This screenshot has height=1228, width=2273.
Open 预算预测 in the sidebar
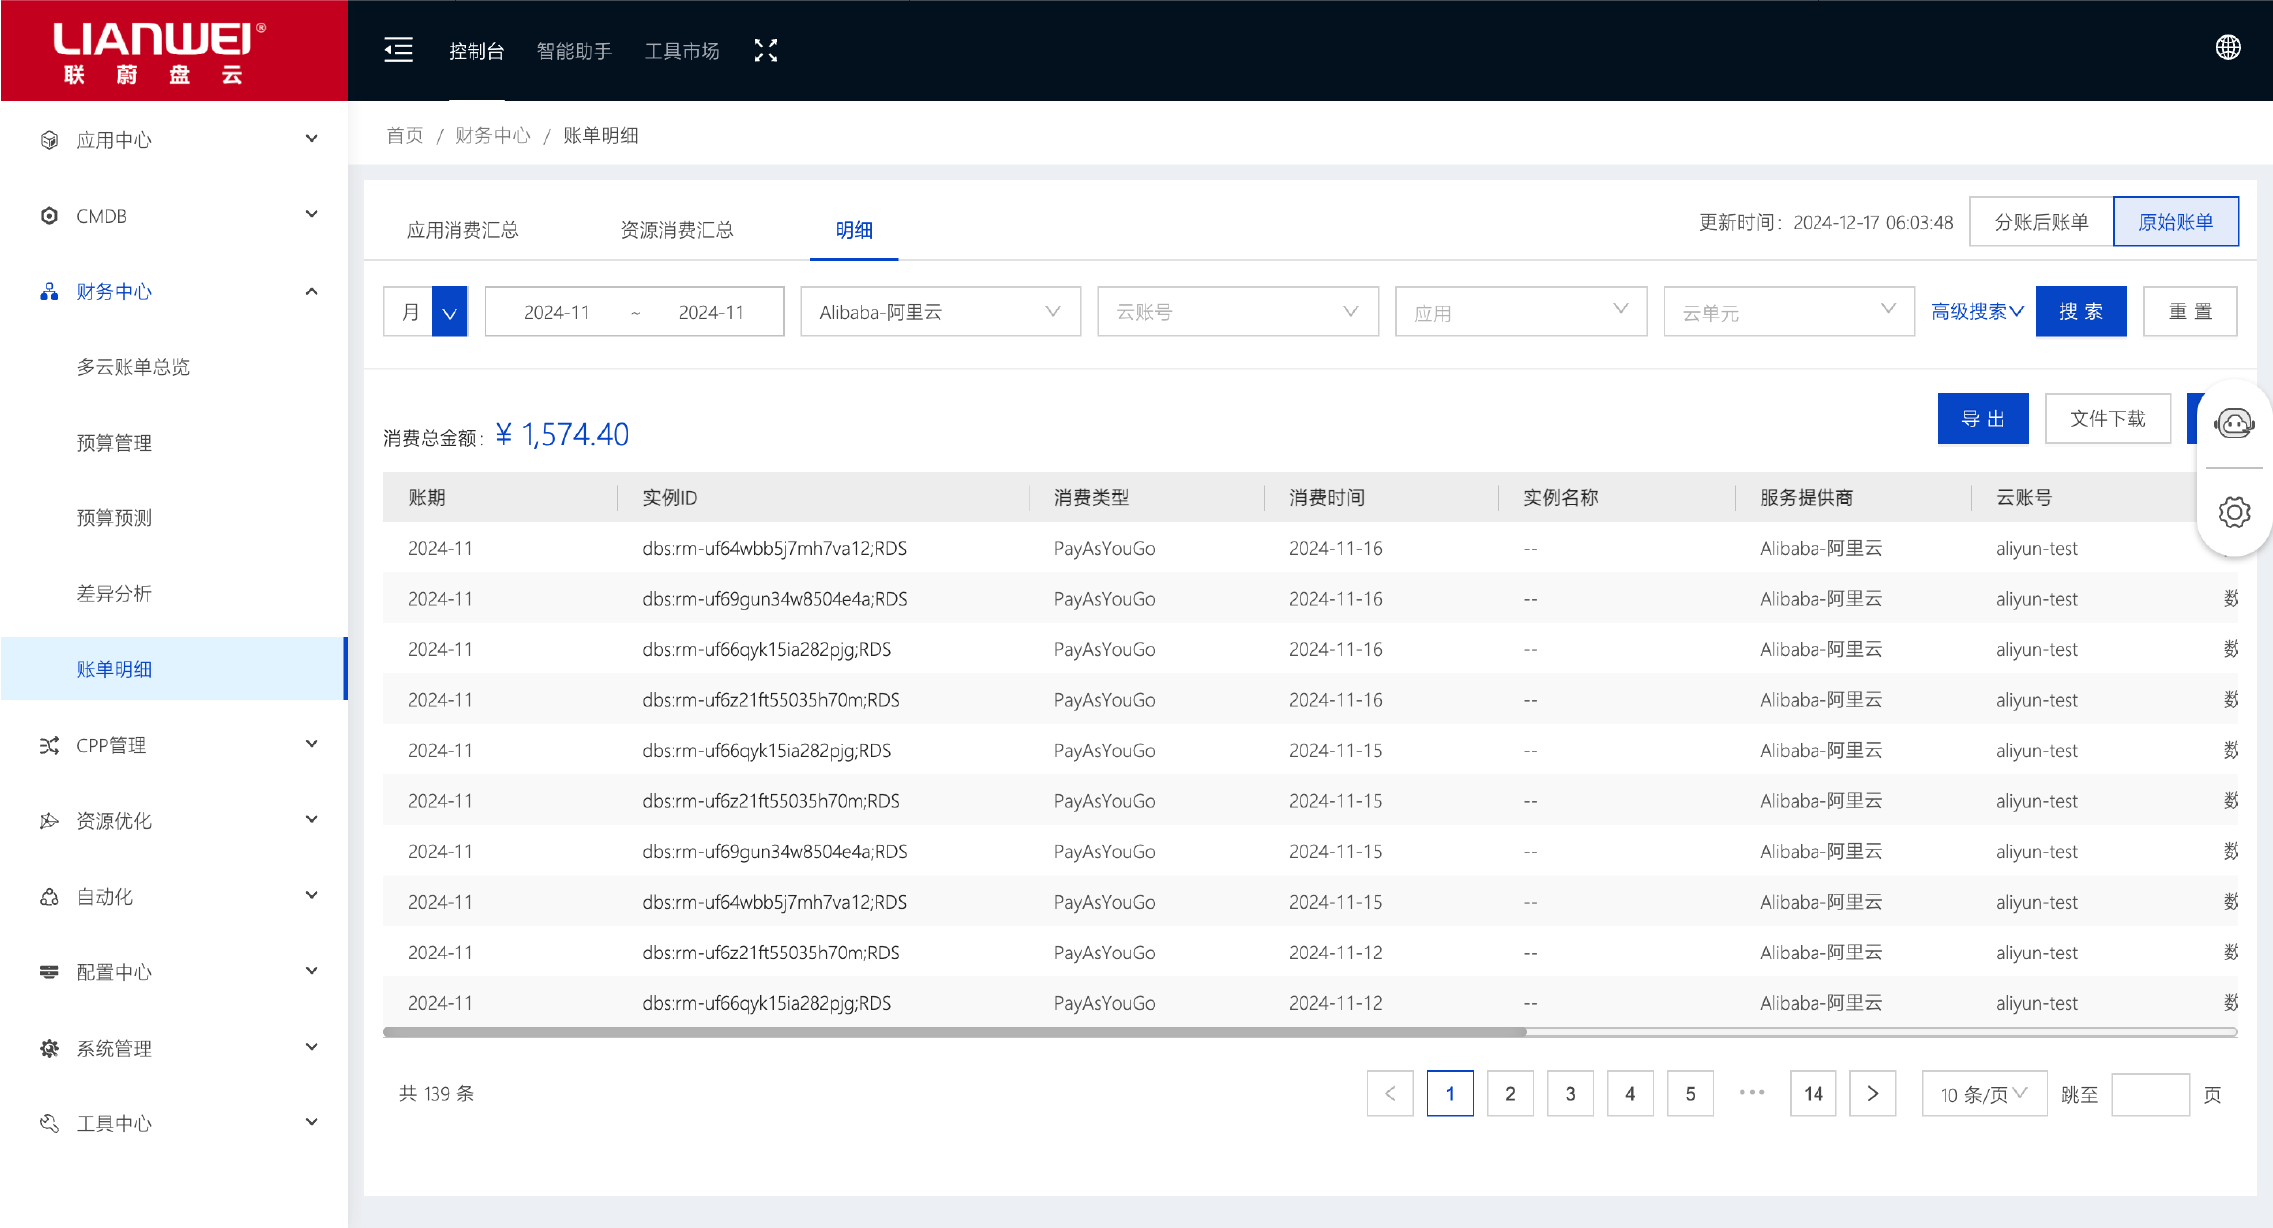coord(114,518)
